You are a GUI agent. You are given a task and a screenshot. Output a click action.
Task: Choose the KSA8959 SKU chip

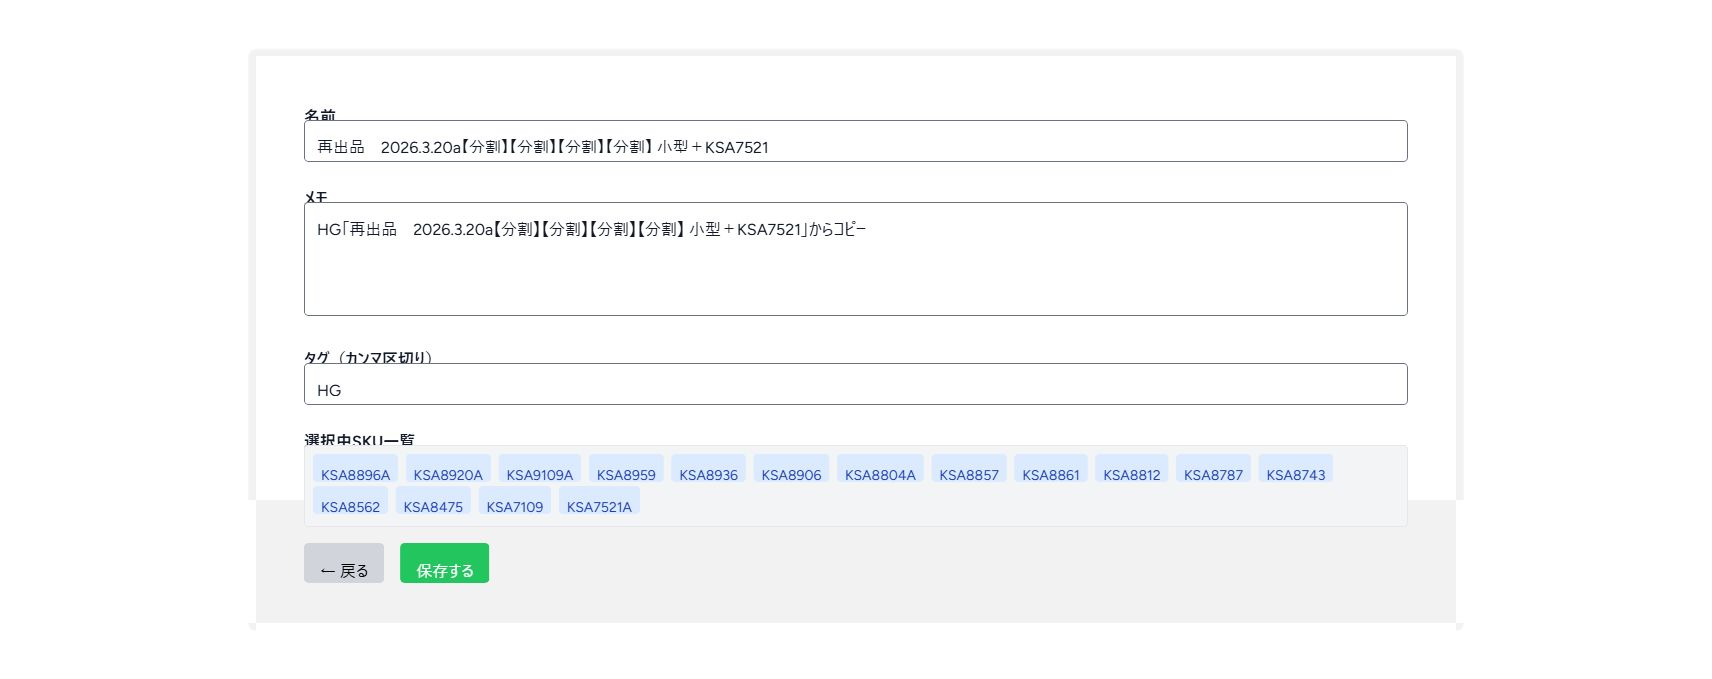click(626, 471)
